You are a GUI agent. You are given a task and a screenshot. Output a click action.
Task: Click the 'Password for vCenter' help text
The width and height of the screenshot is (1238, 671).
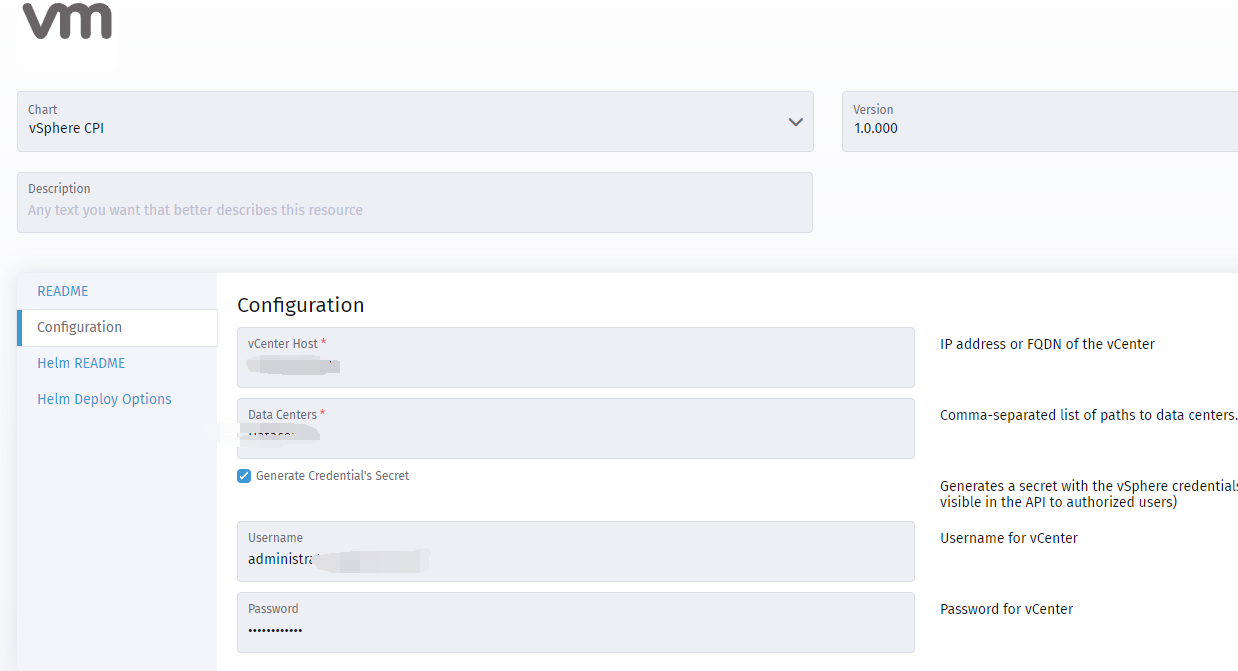point(1006,609)
